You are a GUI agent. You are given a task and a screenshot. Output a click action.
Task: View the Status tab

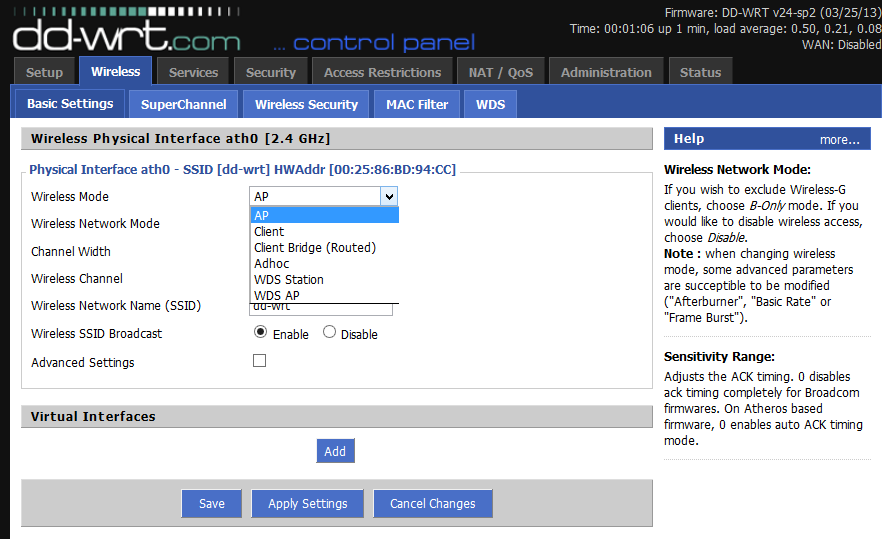(700, 71)
